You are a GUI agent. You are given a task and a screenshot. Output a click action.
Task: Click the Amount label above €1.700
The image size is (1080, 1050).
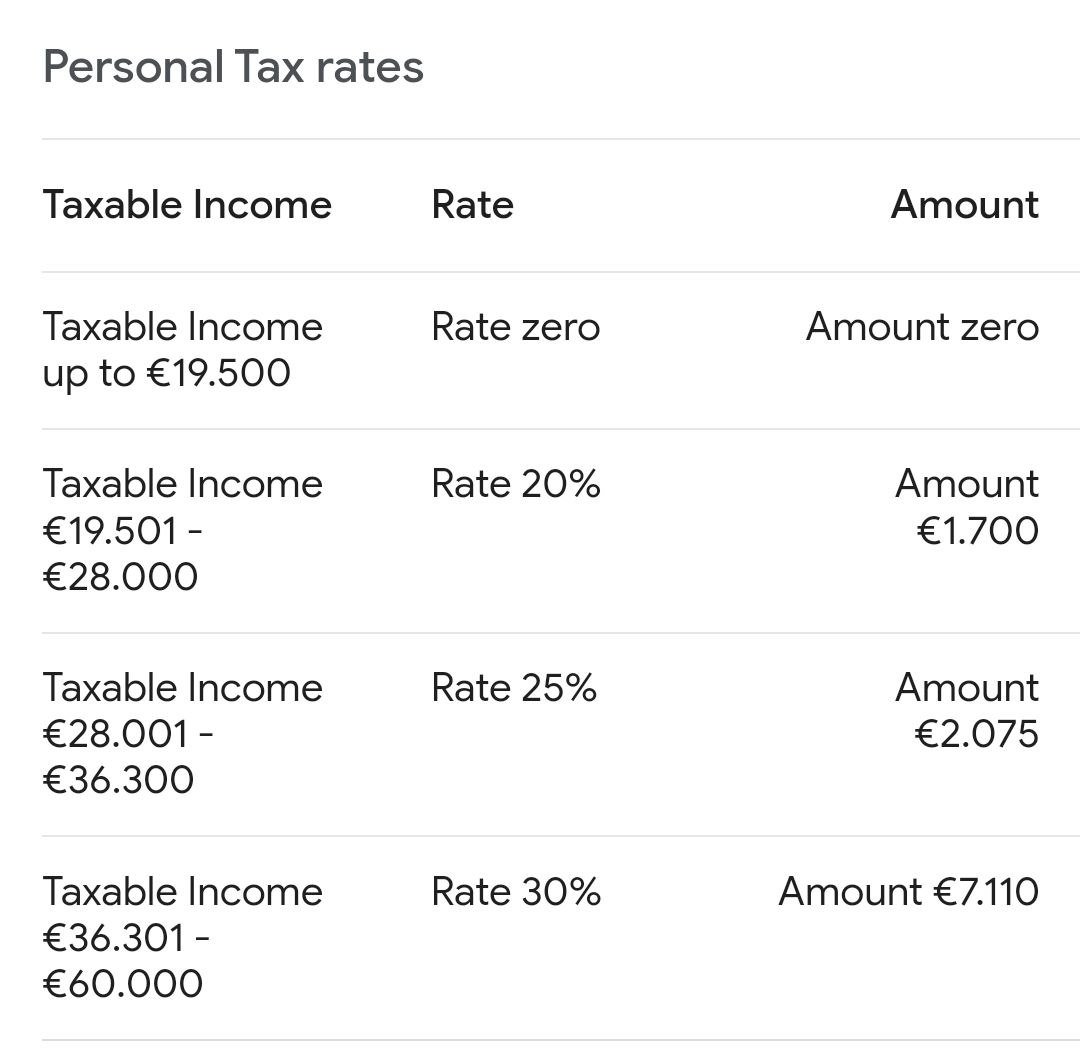click(966, 484)
